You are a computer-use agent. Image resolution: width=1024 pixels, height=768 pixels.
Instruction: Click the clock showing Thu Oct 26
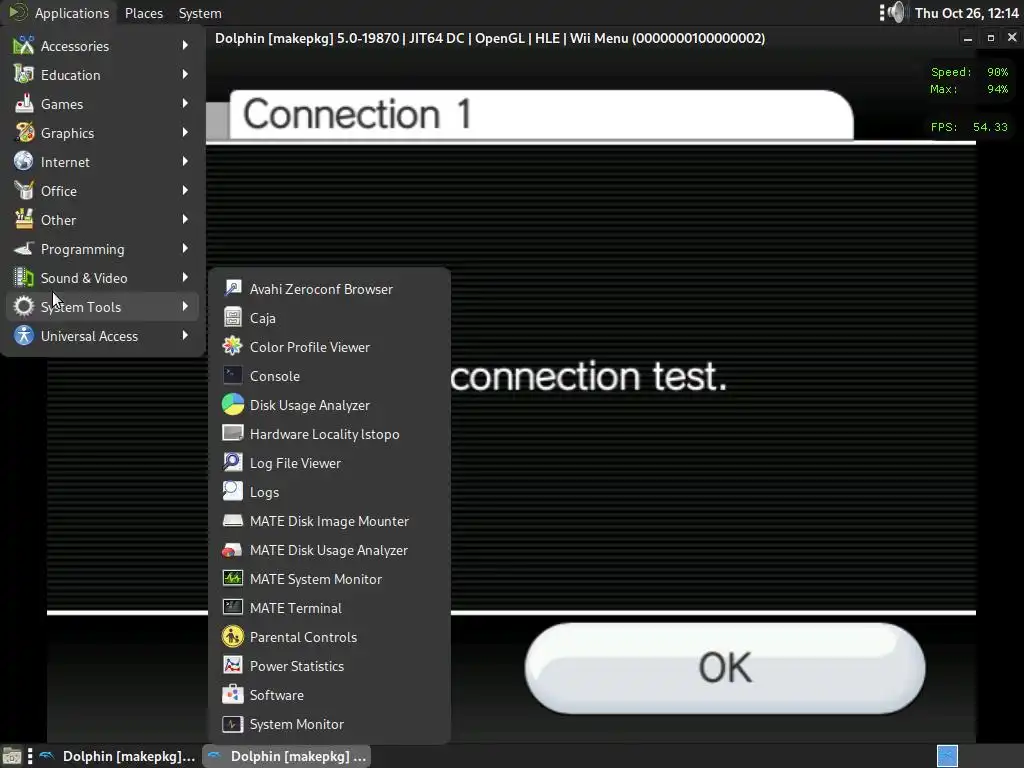pyautogui.click(x=967, y=13)
